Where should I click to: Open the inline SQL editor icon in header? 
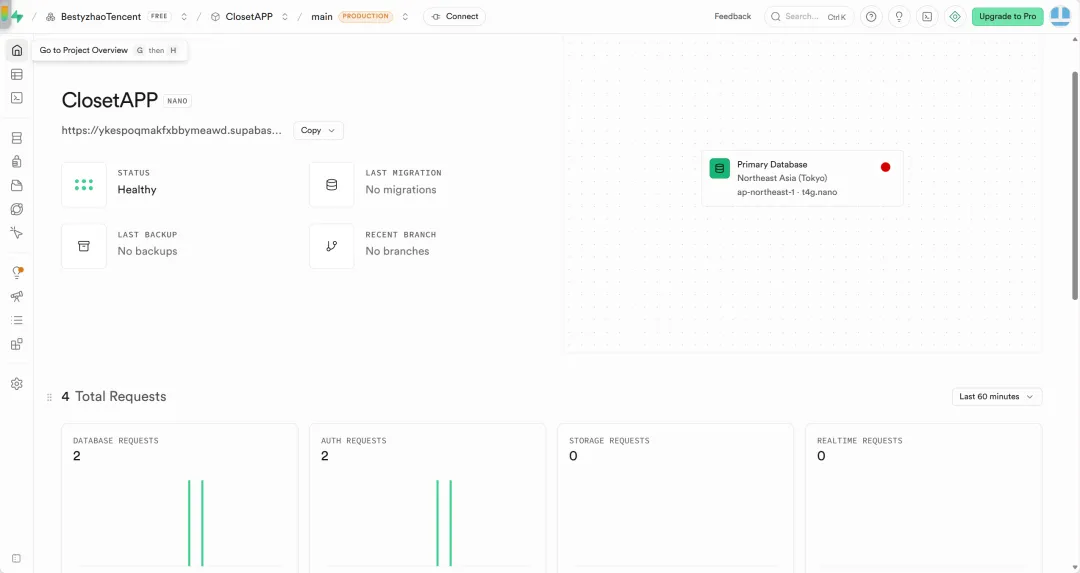point(927,17)
